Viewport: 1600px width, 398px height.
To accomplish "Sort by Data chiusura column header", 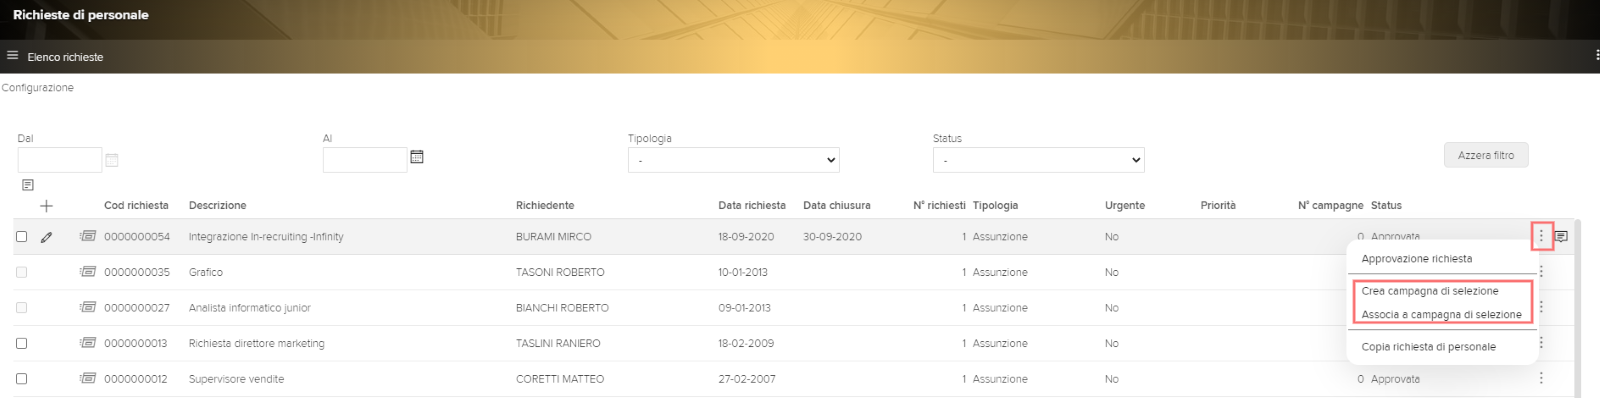I will tap(837, 206).
